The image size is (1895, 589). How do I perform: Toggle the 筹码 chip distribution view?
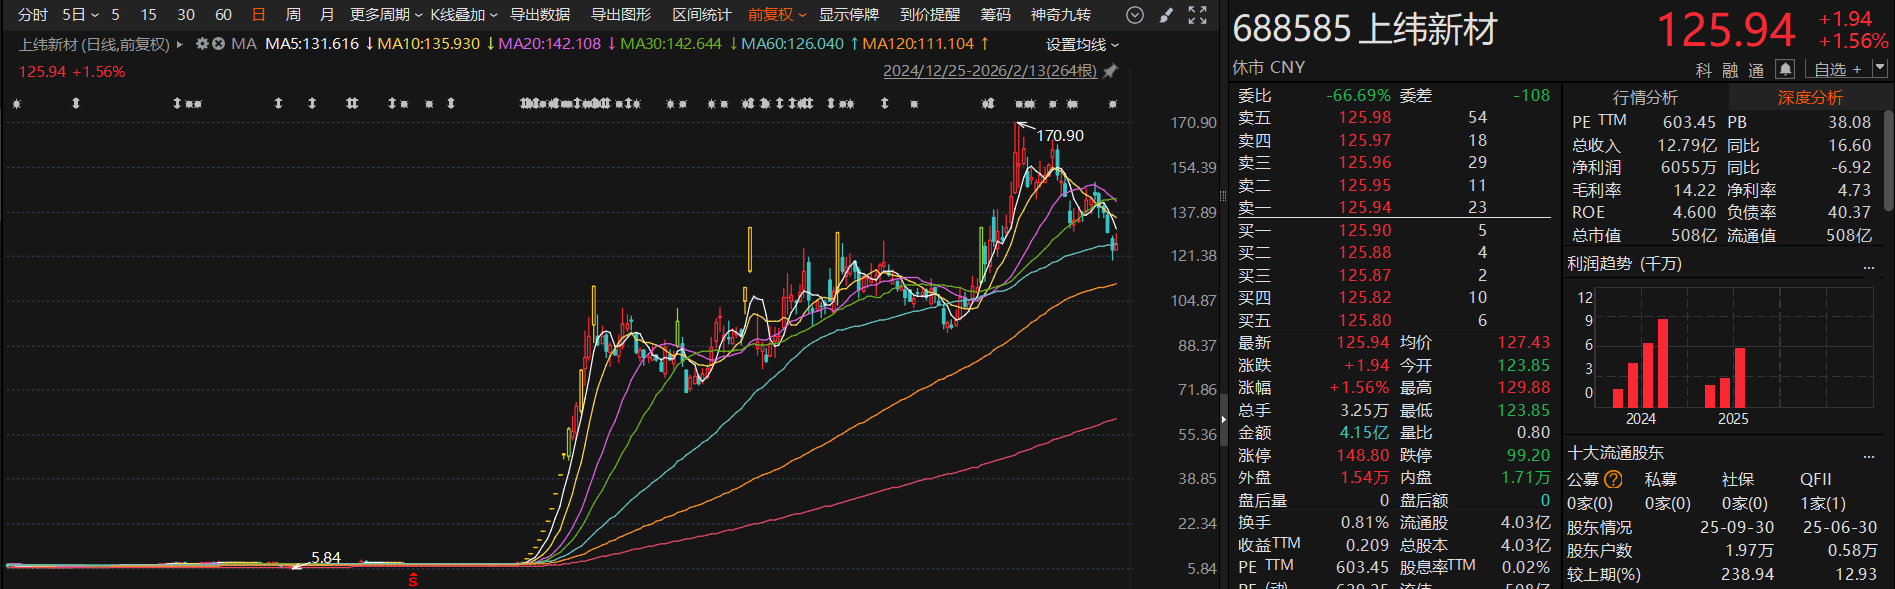click(x=995, y=15)
